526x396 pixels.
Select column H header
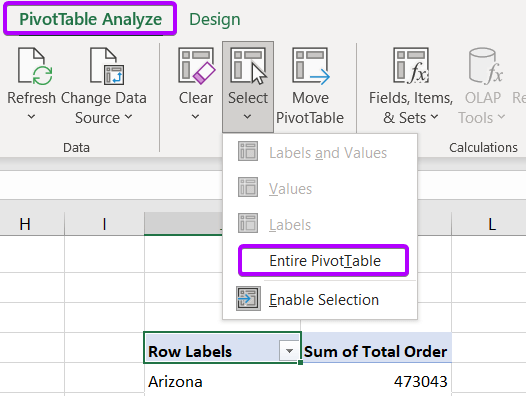[32, 224]
